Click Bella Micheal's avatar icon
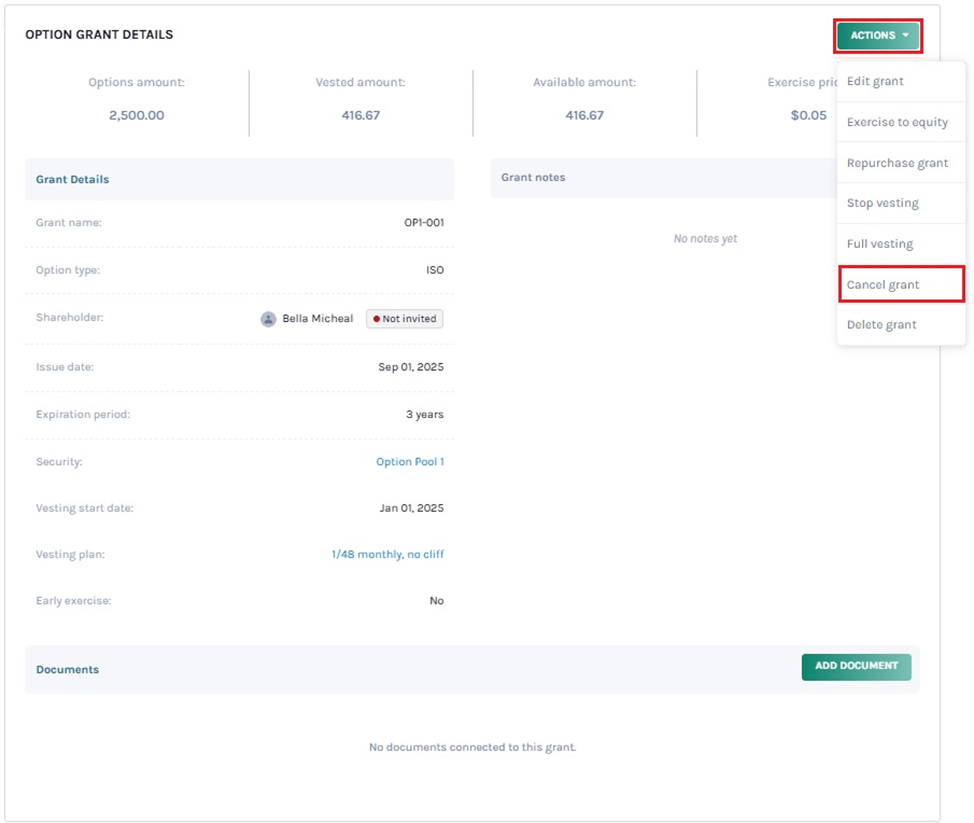 click(268, 319)
